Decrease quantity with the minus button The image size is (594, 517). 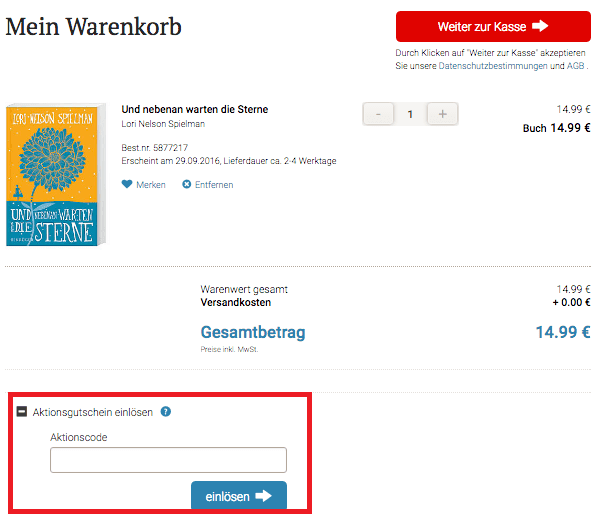click(378, 114)
